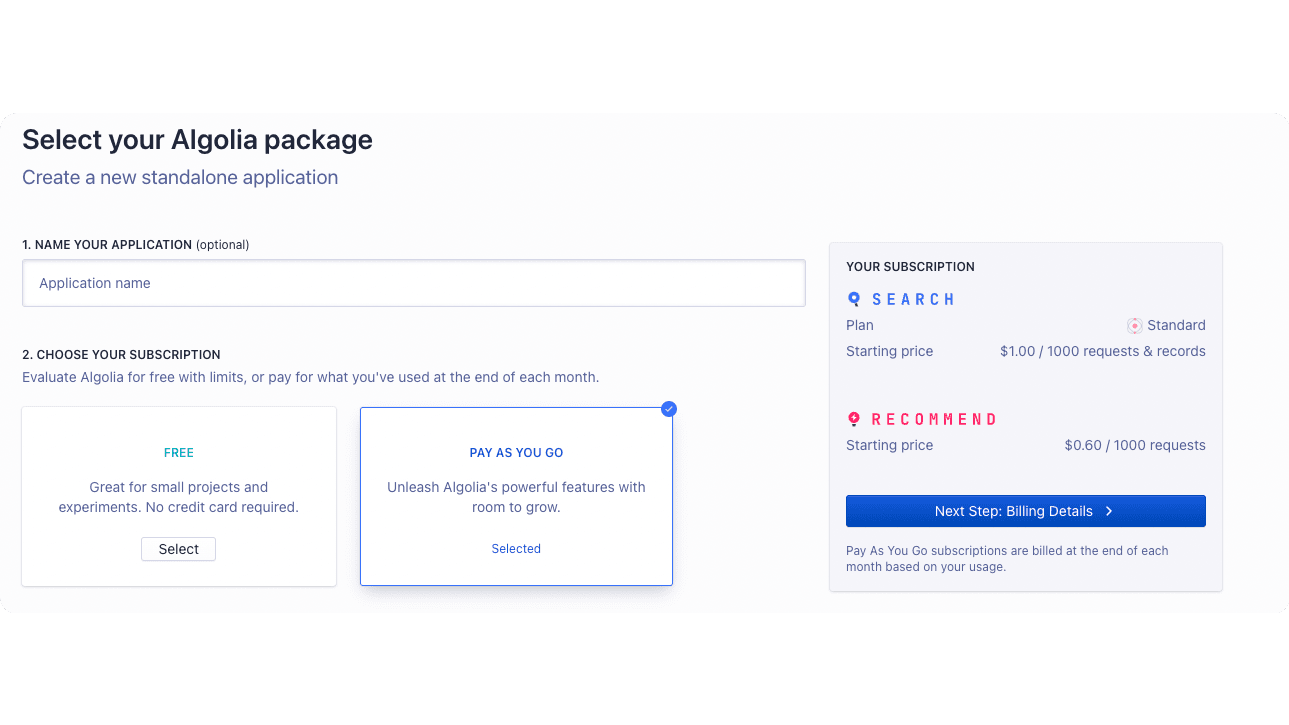Click inside the Application name field

413,283
